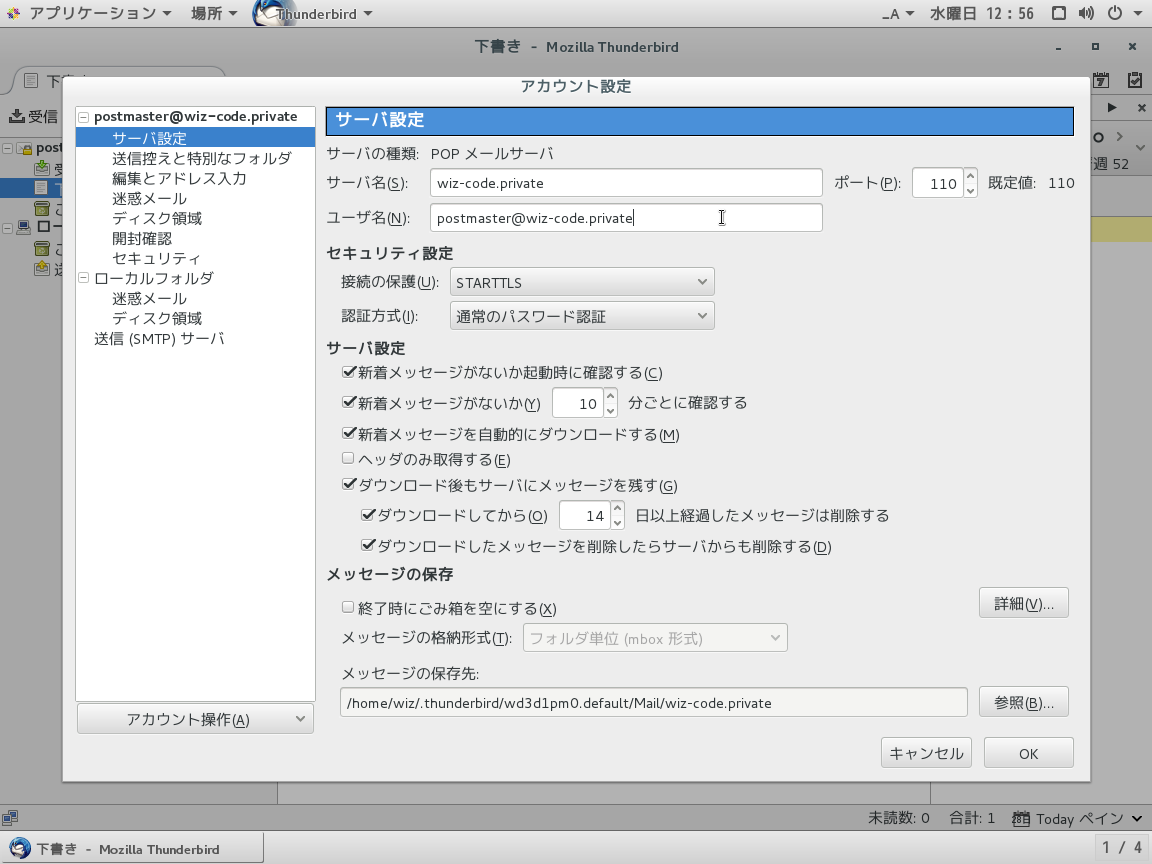Click the 合計: 1 status text

click(x=971, y=818)
